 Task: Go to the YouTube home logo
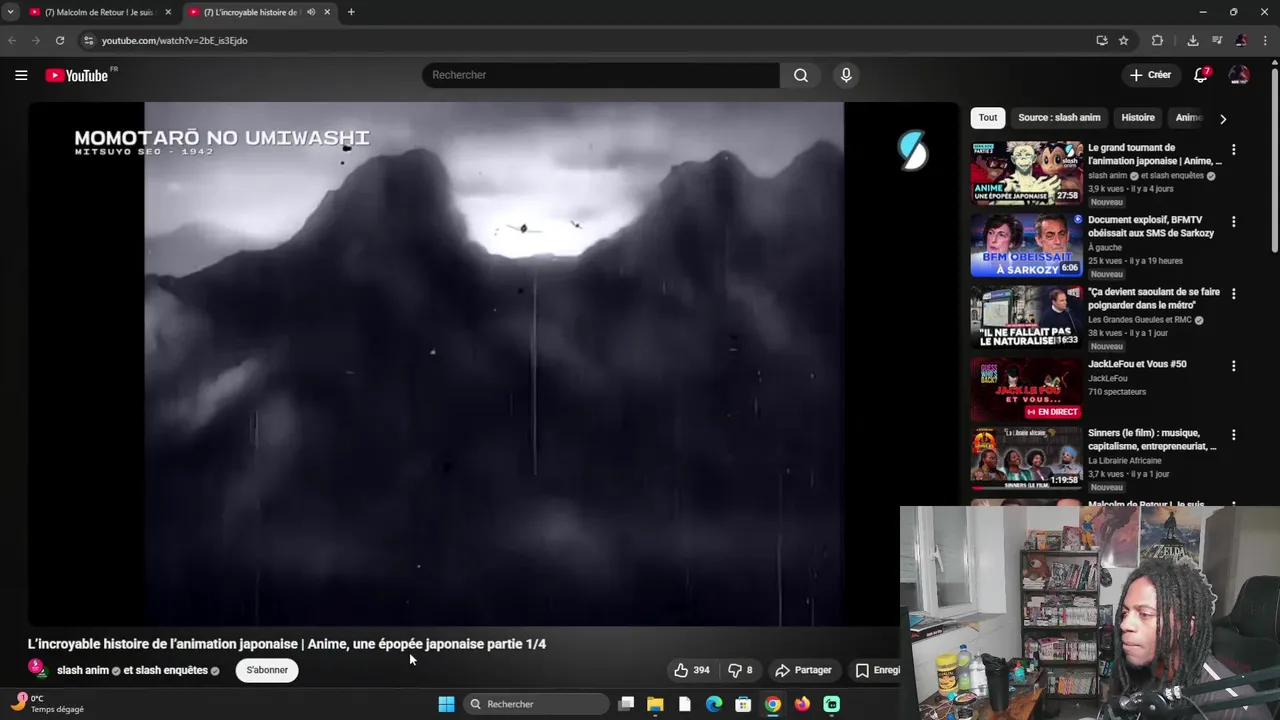point(77,75)
